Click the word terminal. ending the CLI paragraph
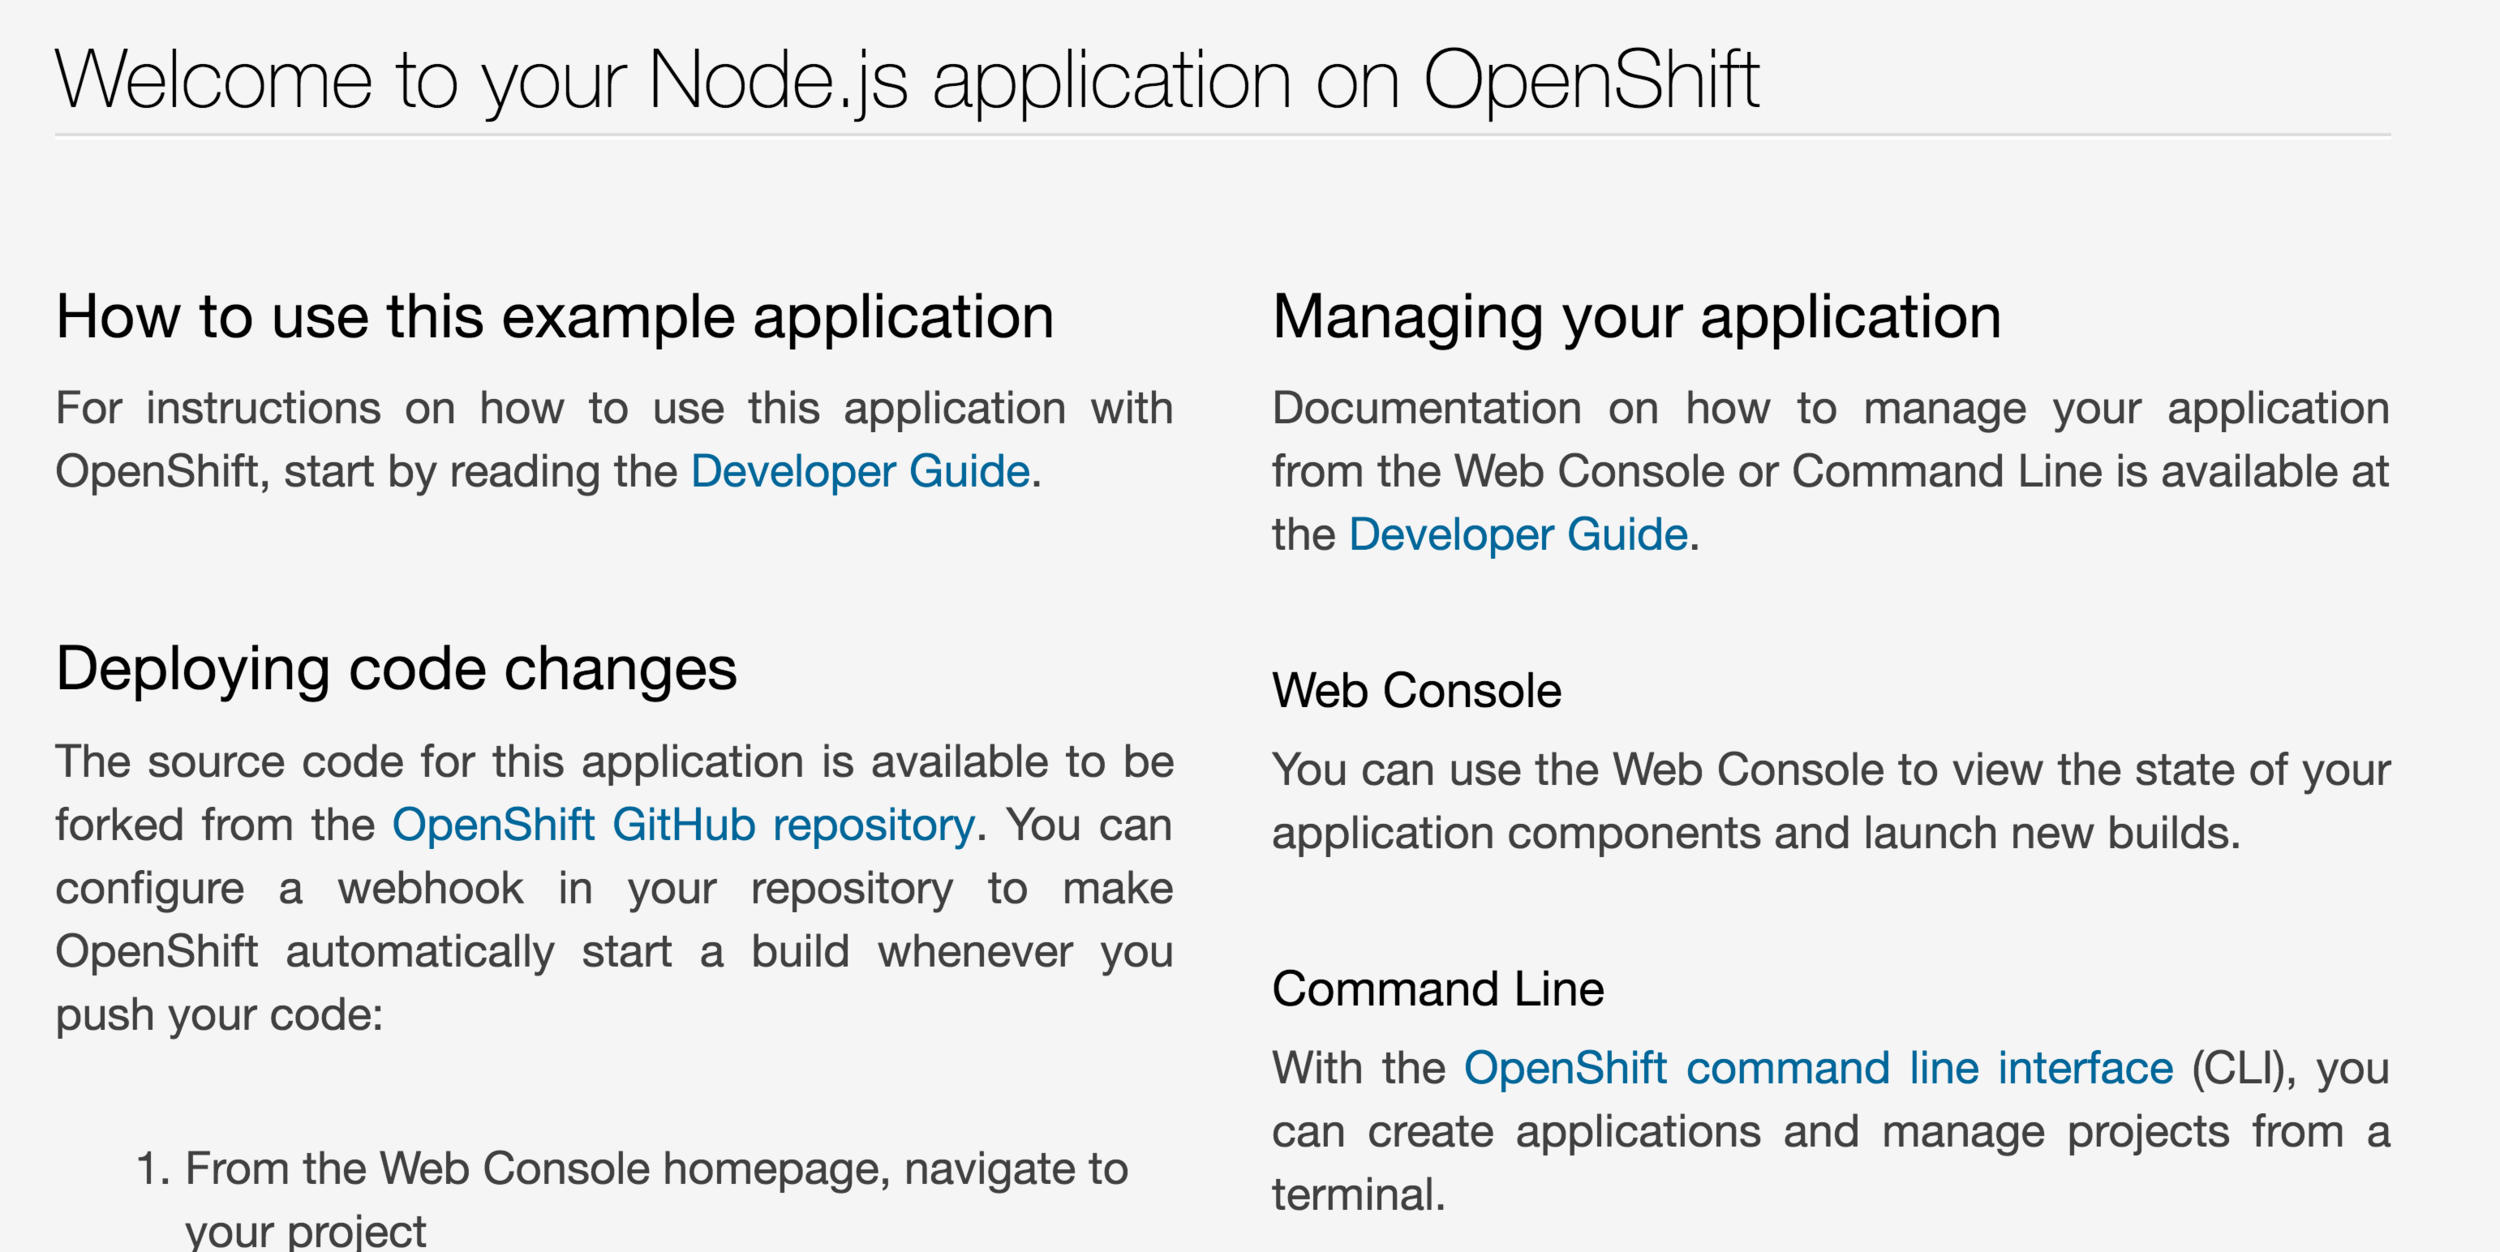The width and height of the screenshot is (2500, 1252). 1357,1194
